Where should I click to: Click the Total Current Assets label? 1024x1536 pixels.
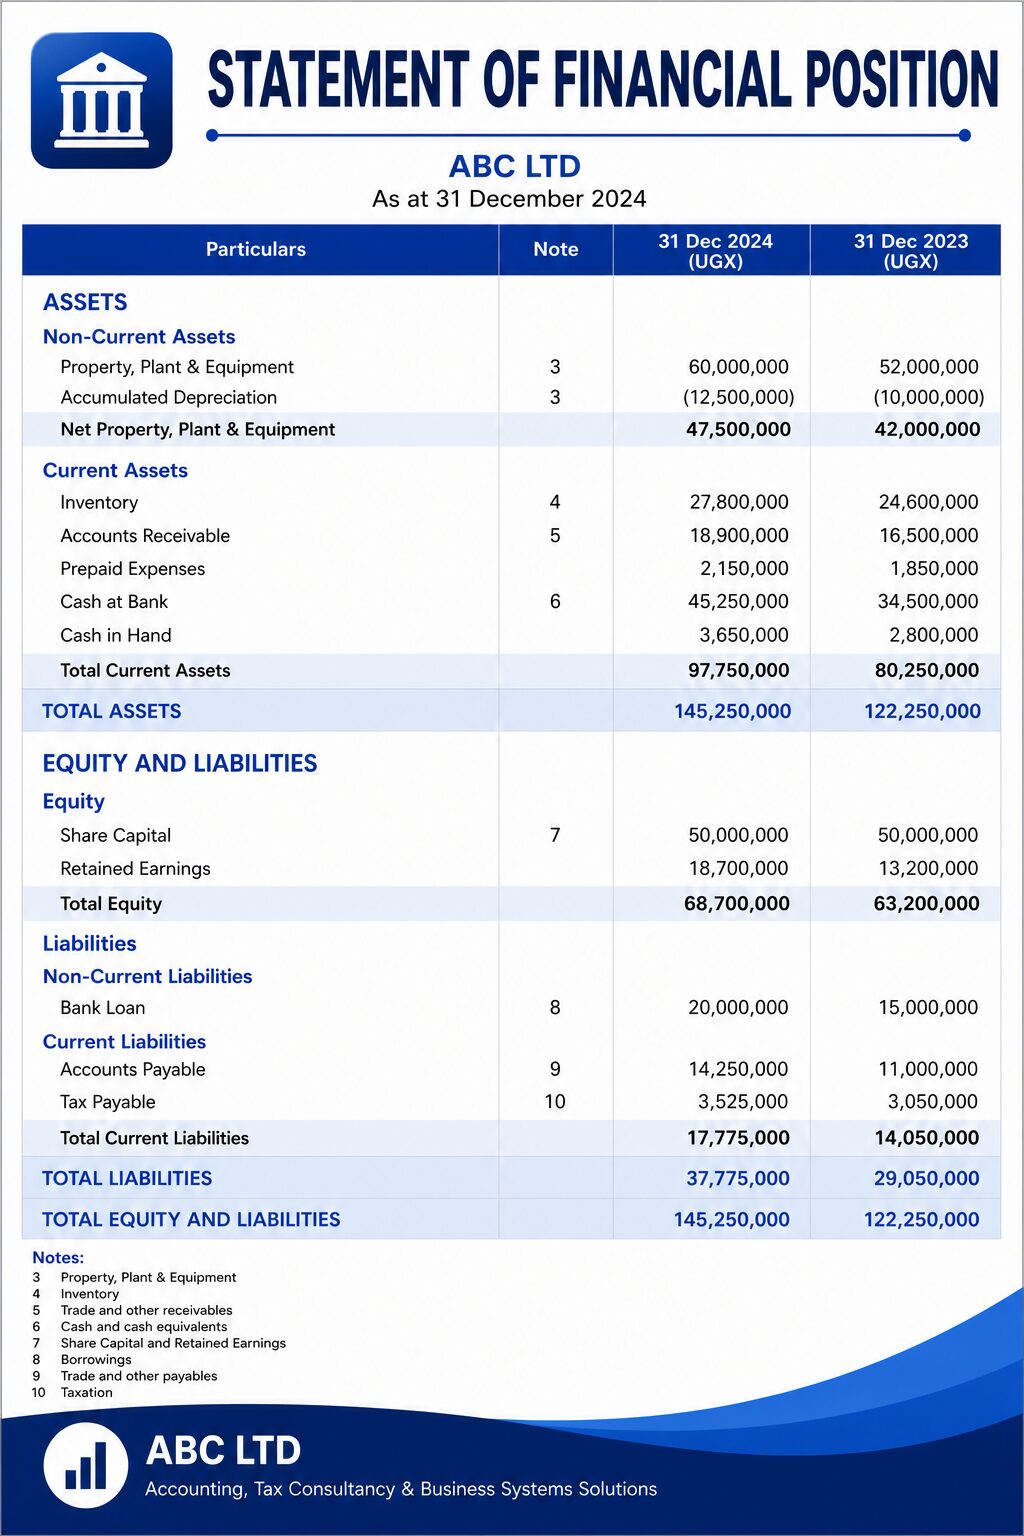145,671
